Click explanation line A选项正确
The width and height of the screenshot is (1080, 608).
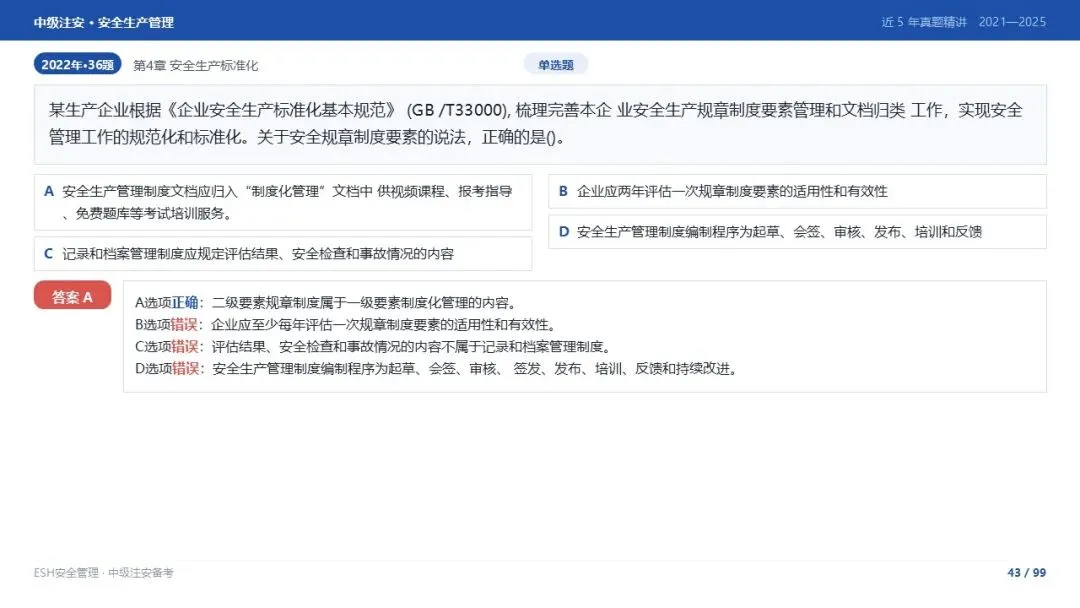[x=326, y=303]
